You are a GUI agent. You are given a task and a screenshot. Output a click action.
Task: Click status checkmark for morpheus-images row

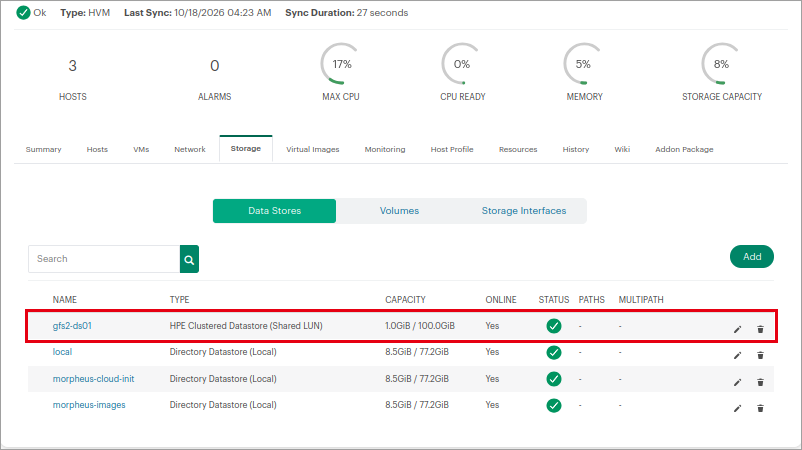(554, 406)
